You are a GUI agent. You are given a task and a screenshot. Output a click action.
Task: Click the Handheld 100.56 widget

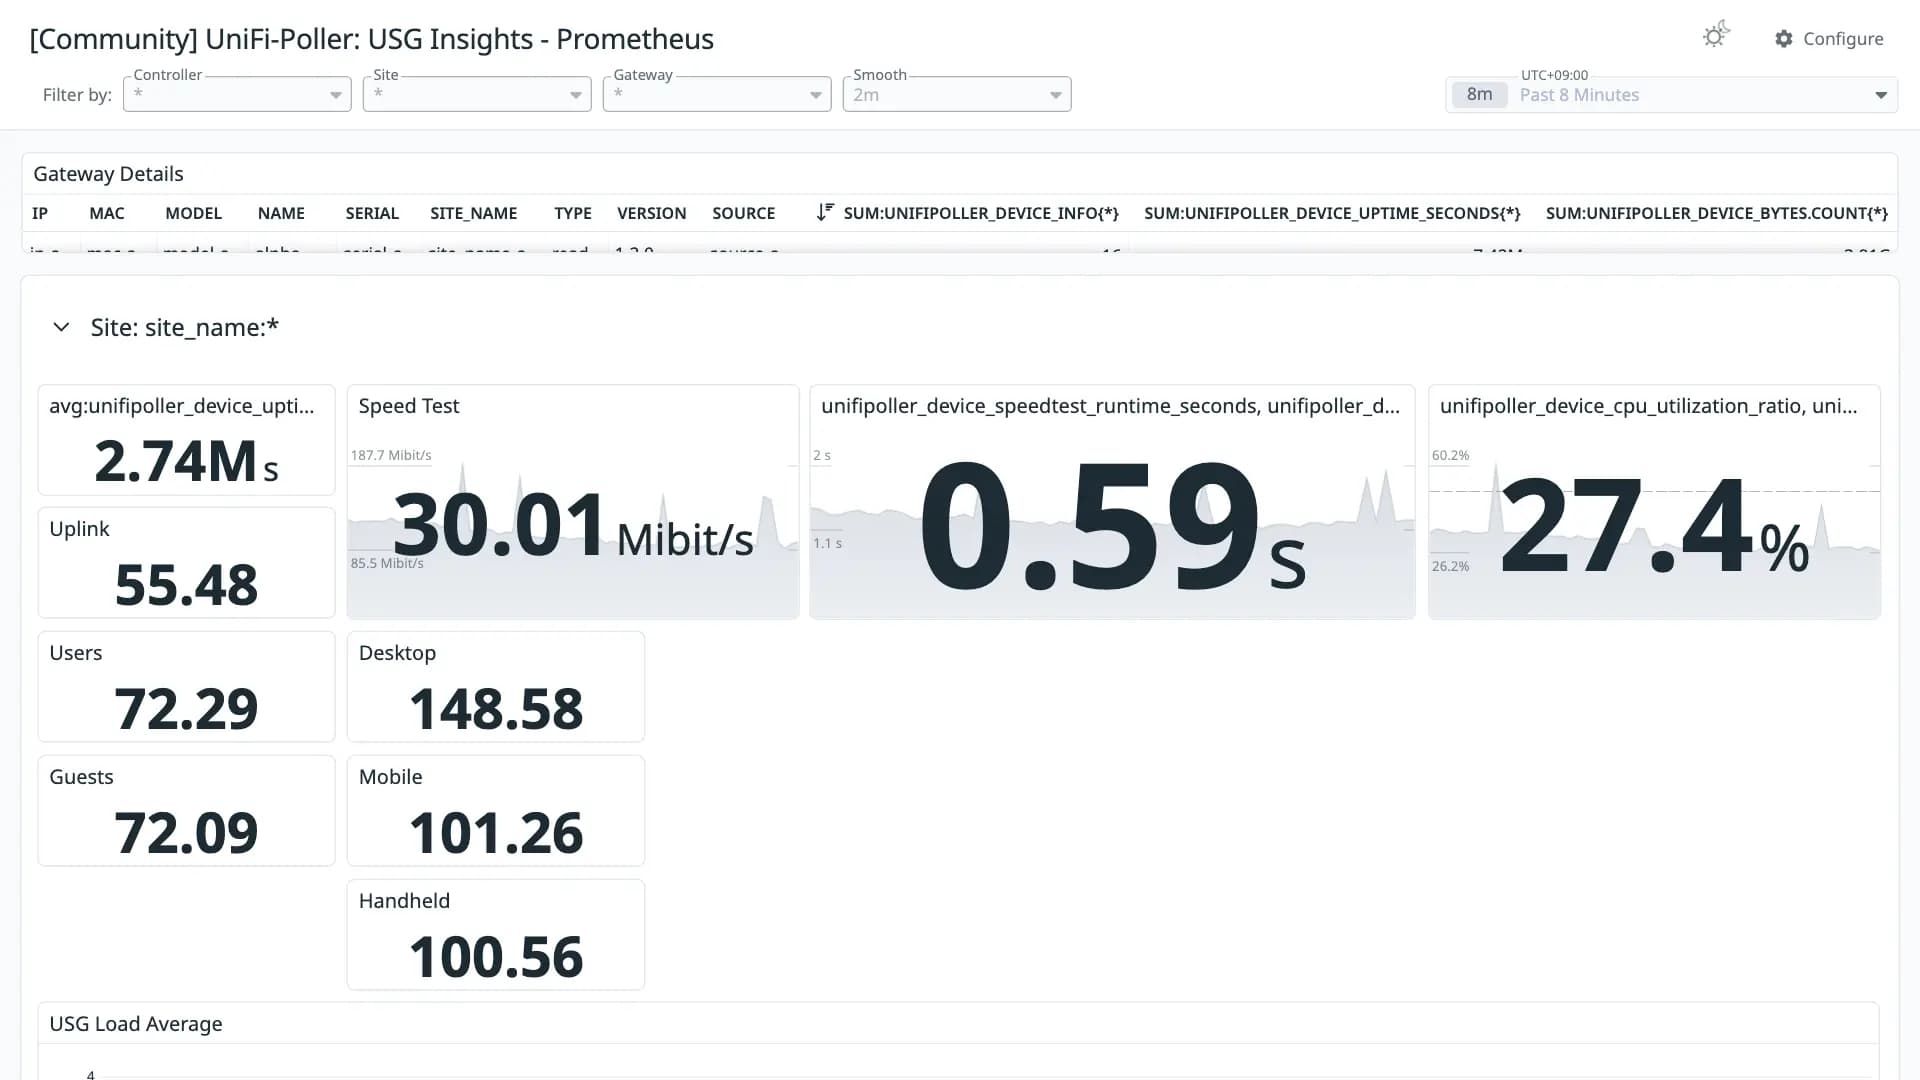(496, 935)
